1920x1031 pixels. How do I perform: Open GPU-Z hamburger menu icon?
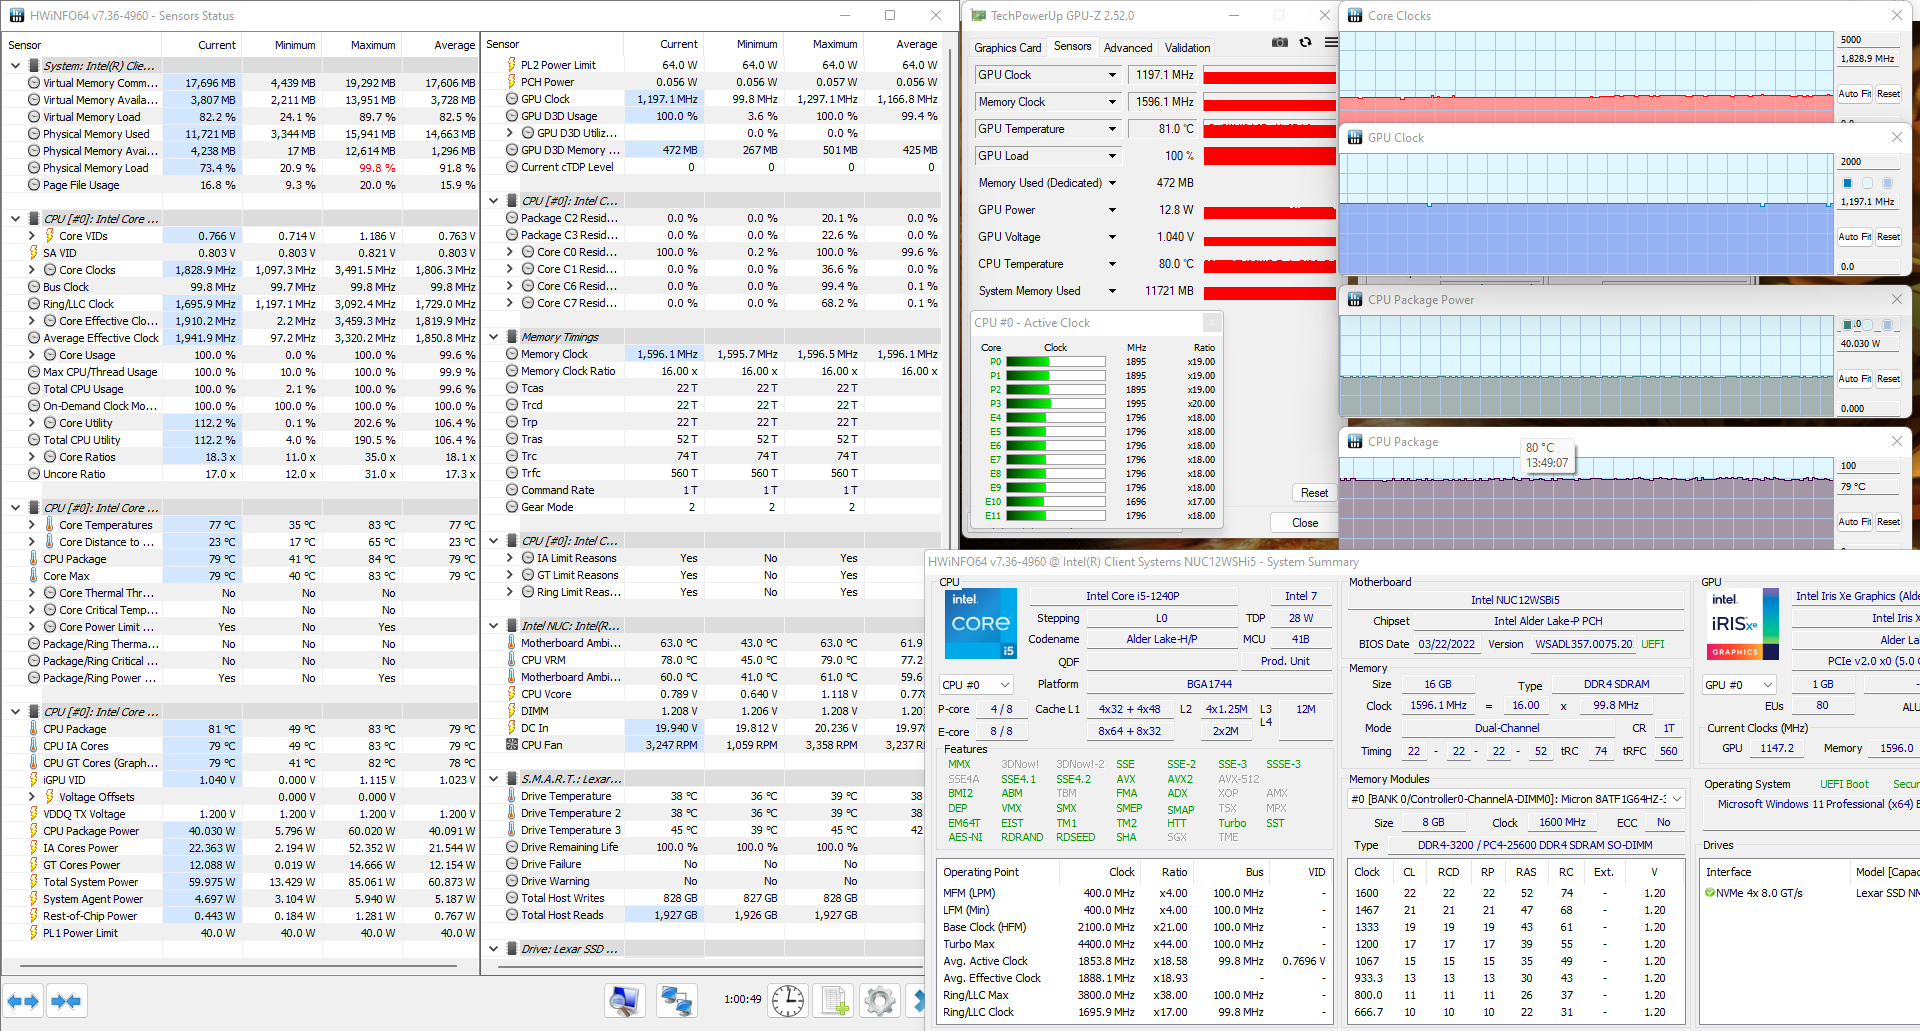coord(1331,42)
